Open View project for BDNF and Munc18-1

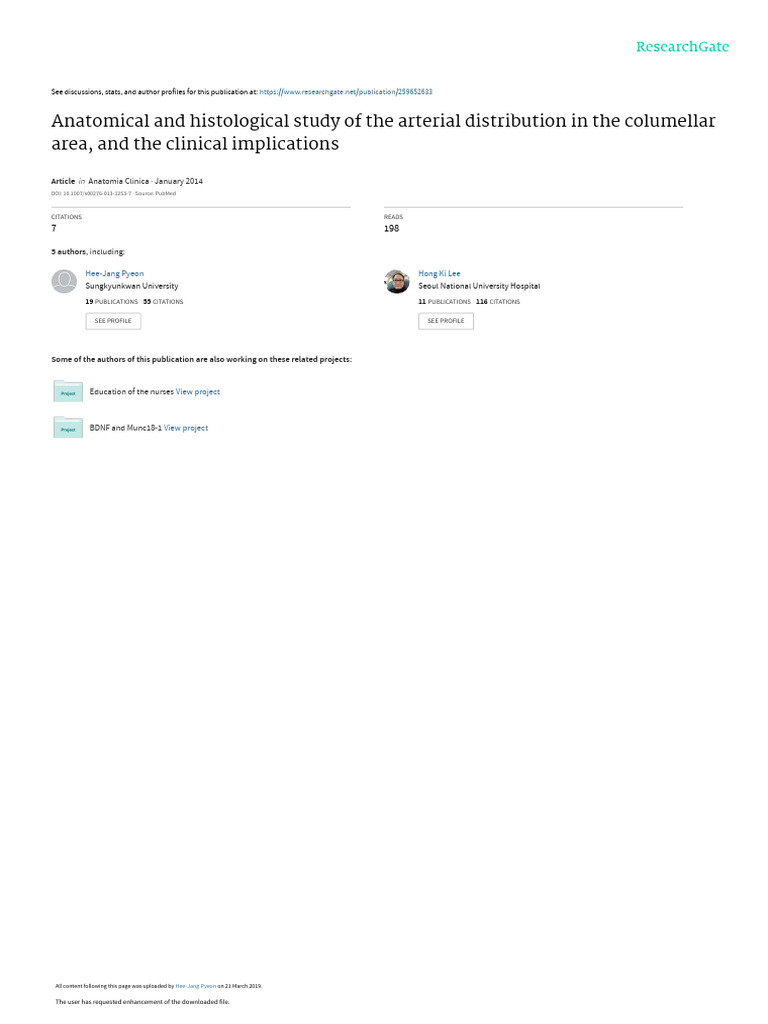click(186, 428)
